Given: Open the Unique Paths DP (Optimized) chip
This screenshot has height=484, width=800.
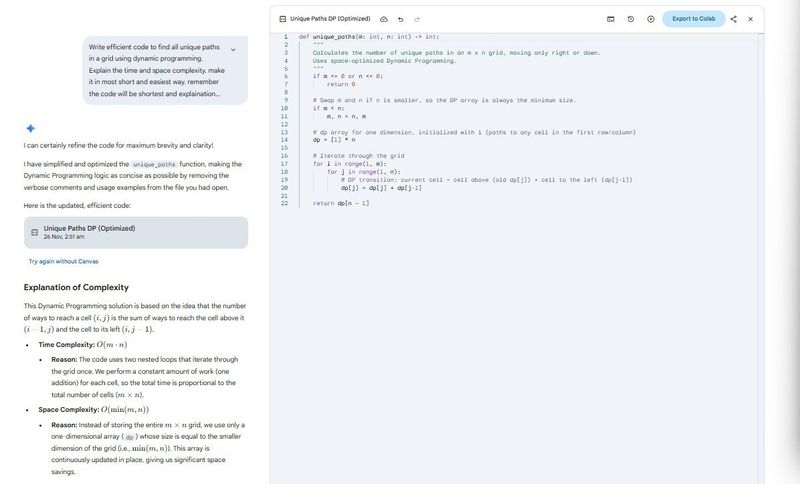Looking at the screenshot, I should tap(136, 233).
